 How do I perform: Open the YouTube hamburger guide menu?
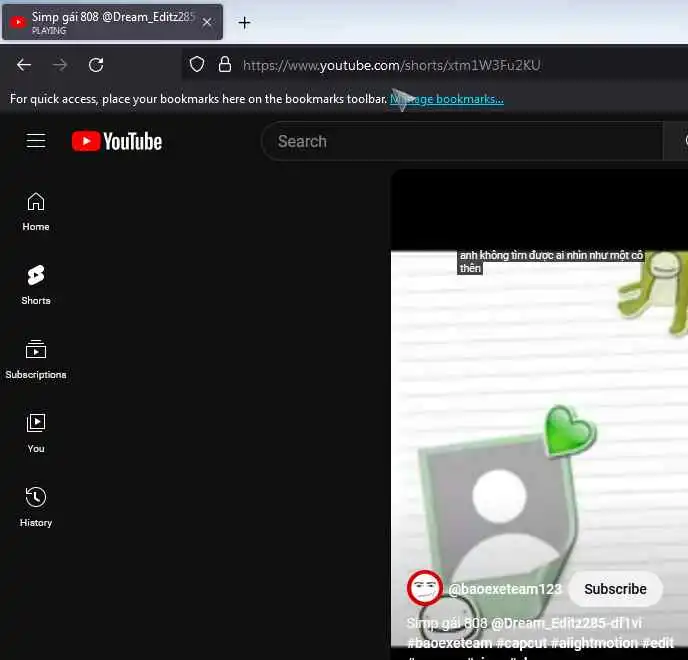coord(36,141)
